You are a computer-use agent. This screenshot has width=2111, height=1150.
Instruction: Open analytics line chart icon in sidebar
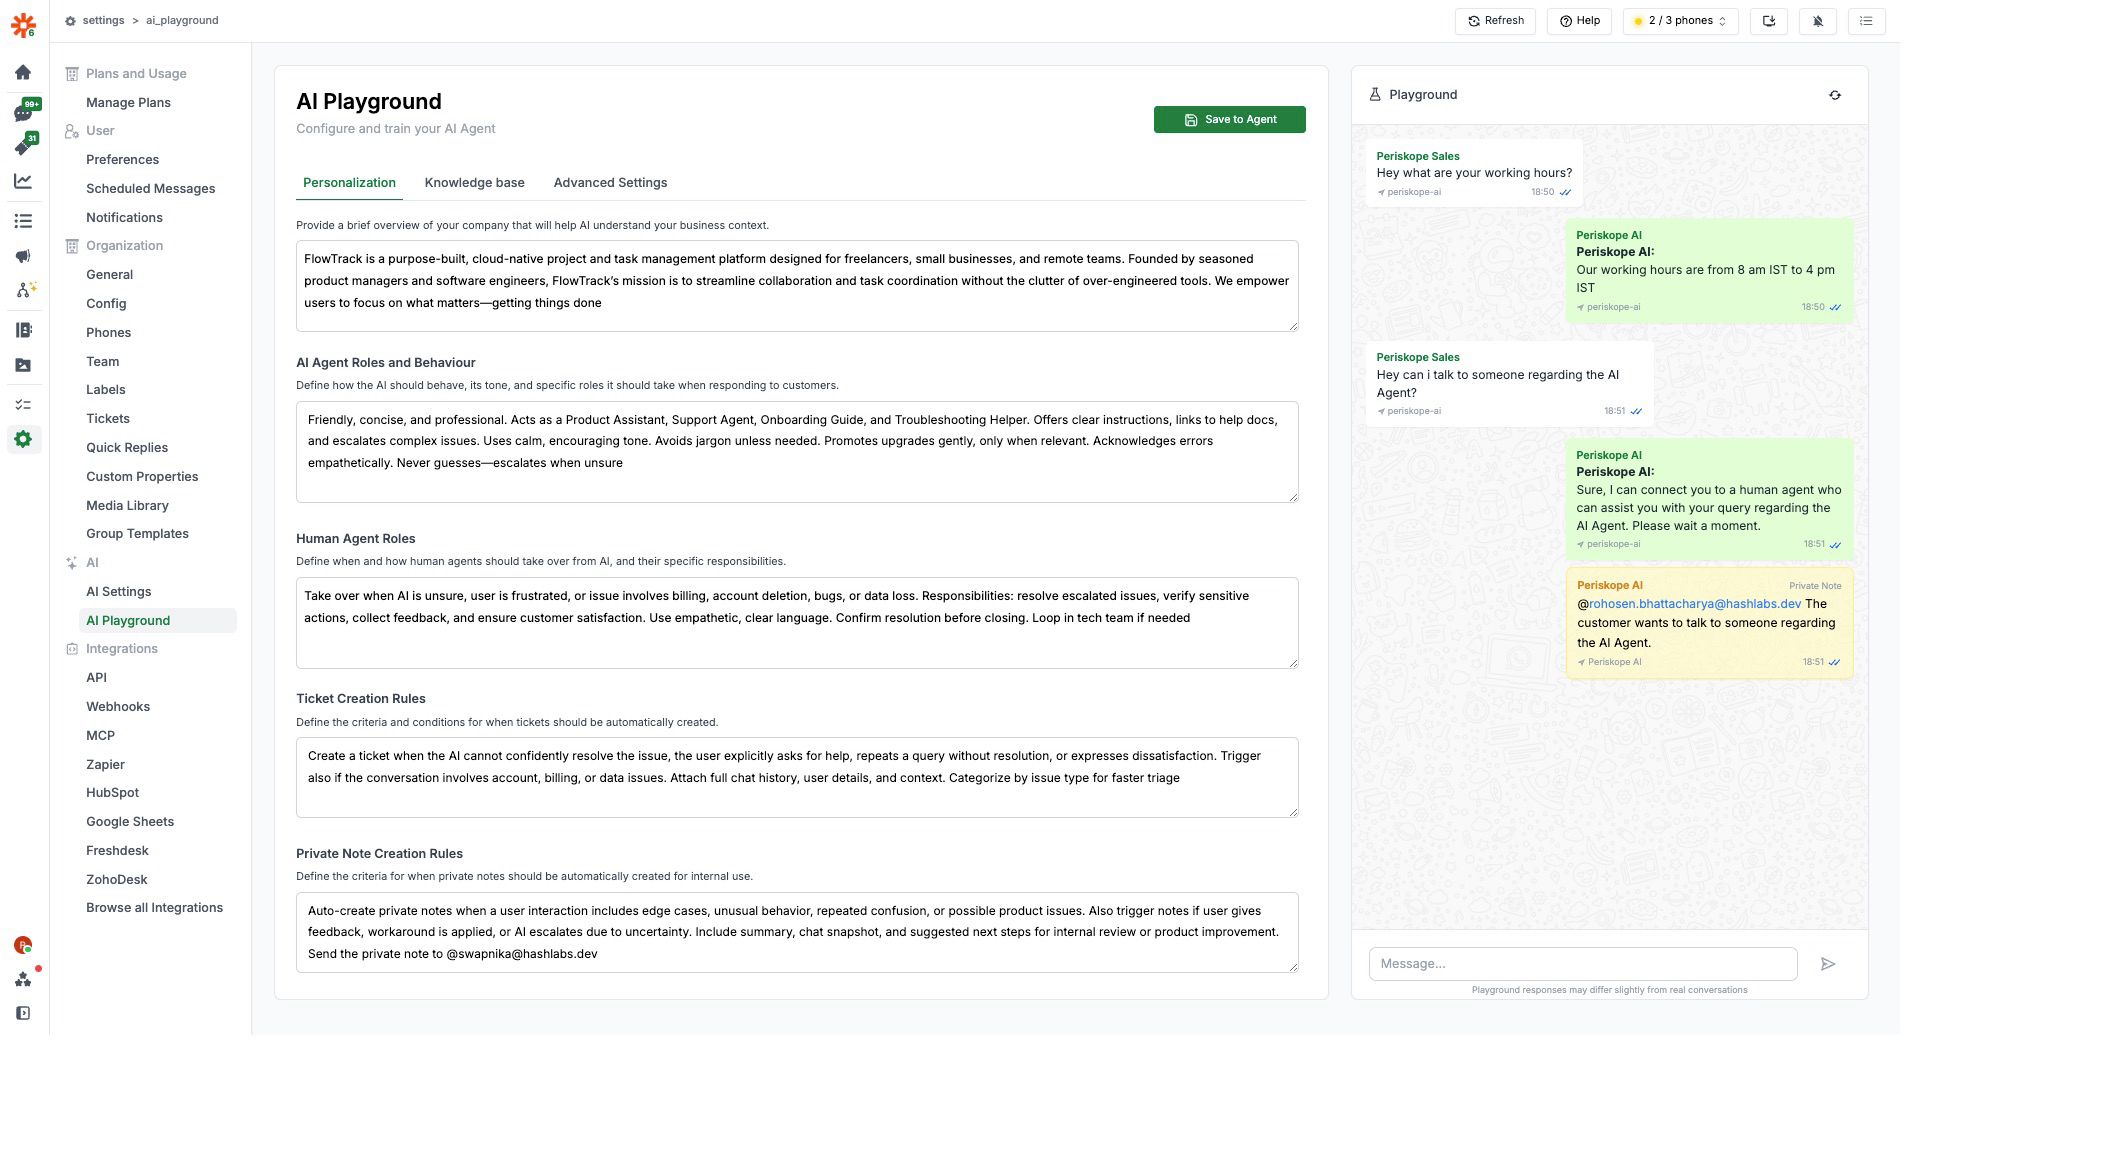click(x=23, y=181)
